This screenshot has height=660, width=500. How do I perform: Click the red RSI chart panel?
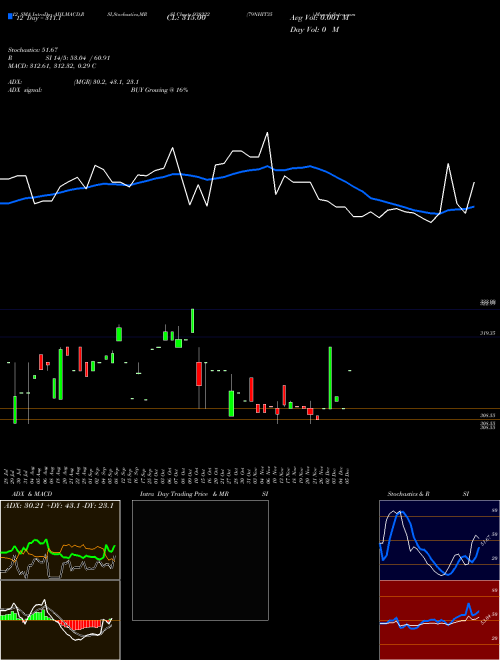pyautogui.click(x=439, y=620)
